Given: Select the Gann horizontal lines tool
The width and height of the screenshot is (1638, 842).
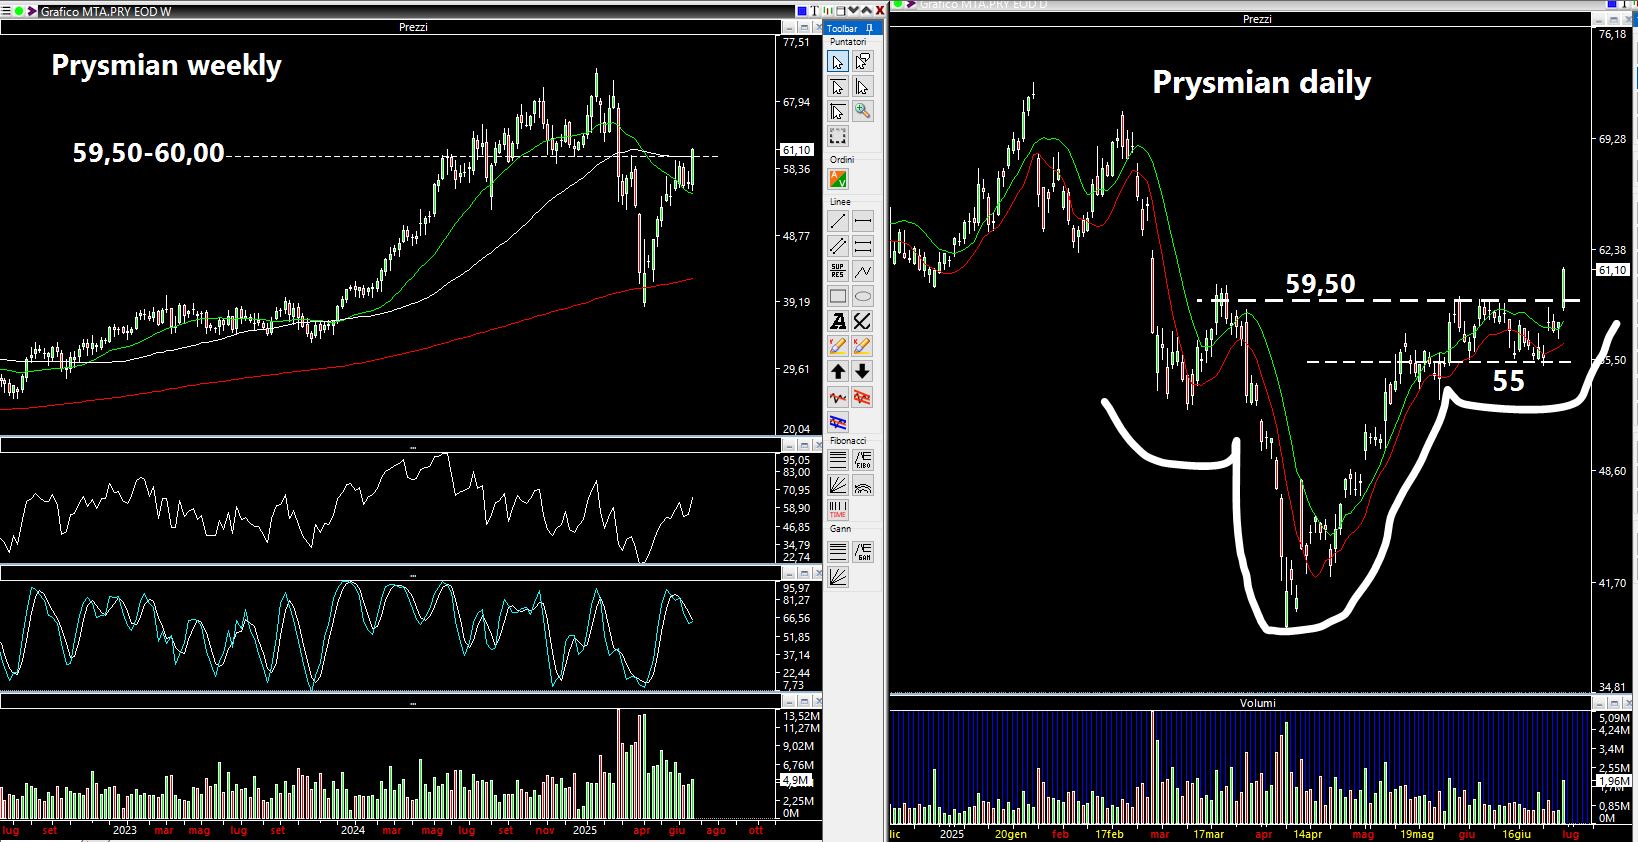Looking at the screenshot, I should (x=838, y=551).
